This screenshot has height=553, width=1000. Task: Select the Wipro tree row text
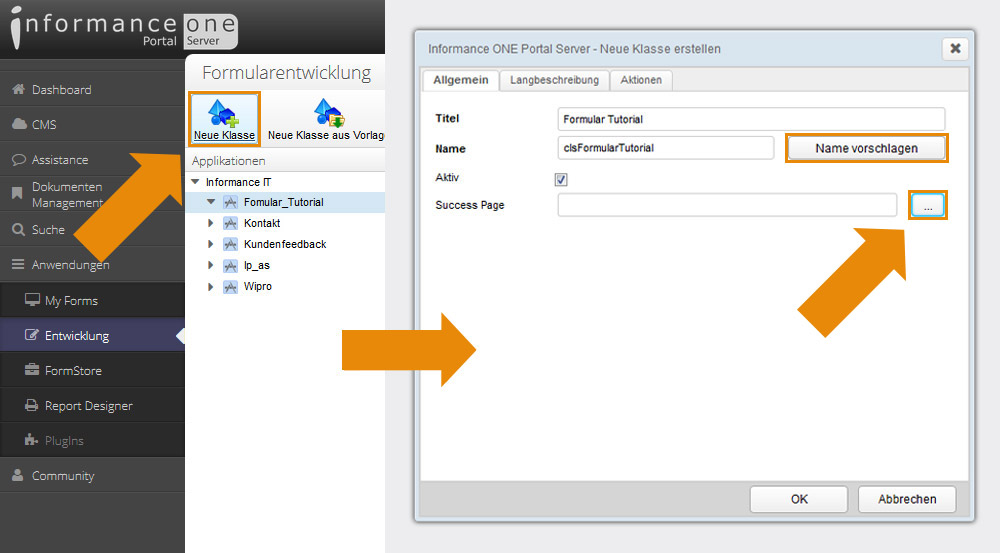(258, 286)
